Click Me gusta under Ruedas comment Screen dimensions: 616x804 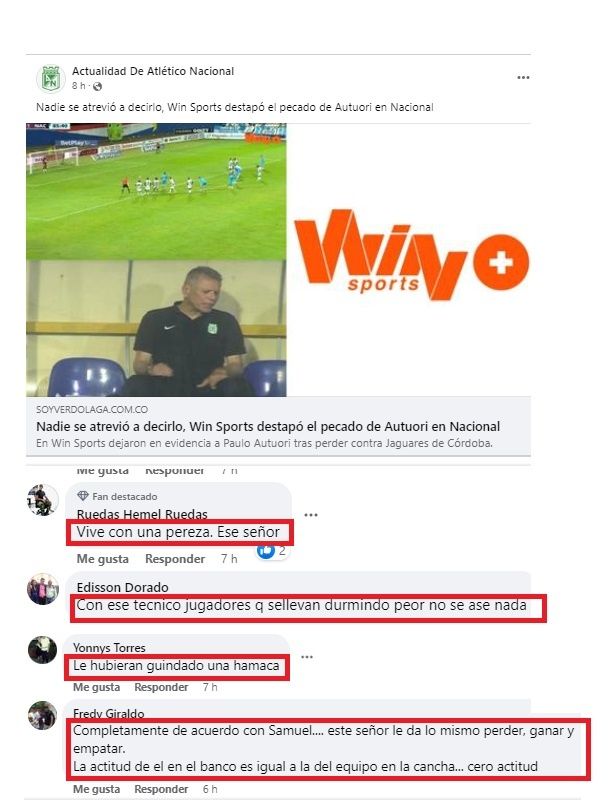(x=103, y=559)
